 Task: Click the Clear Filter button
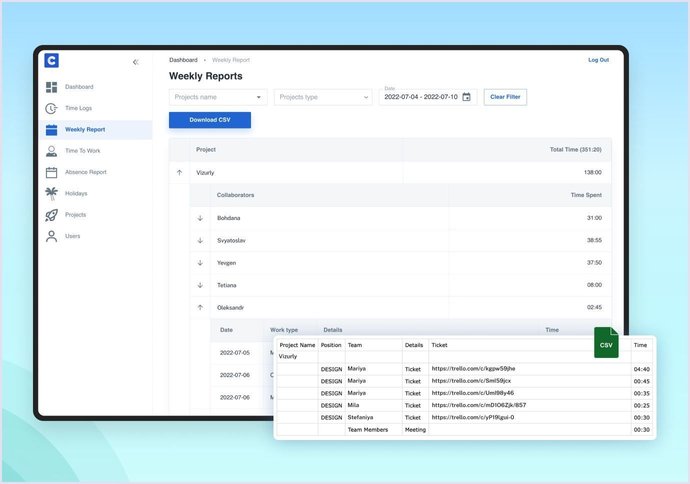pos(505,97)
